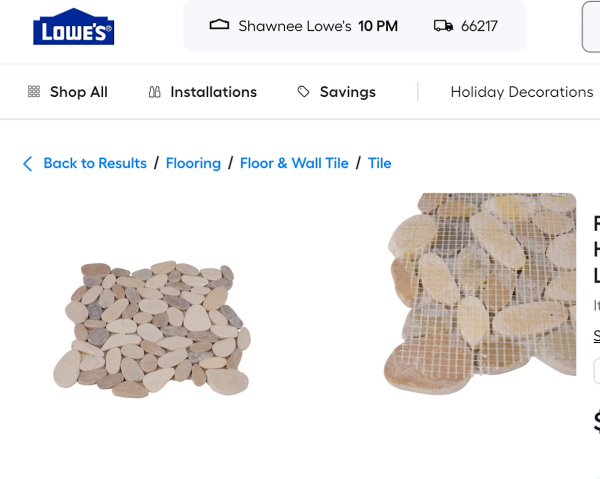Open the Tile breadcrumb link
The image size is (600, 479).
pos(380,163)
